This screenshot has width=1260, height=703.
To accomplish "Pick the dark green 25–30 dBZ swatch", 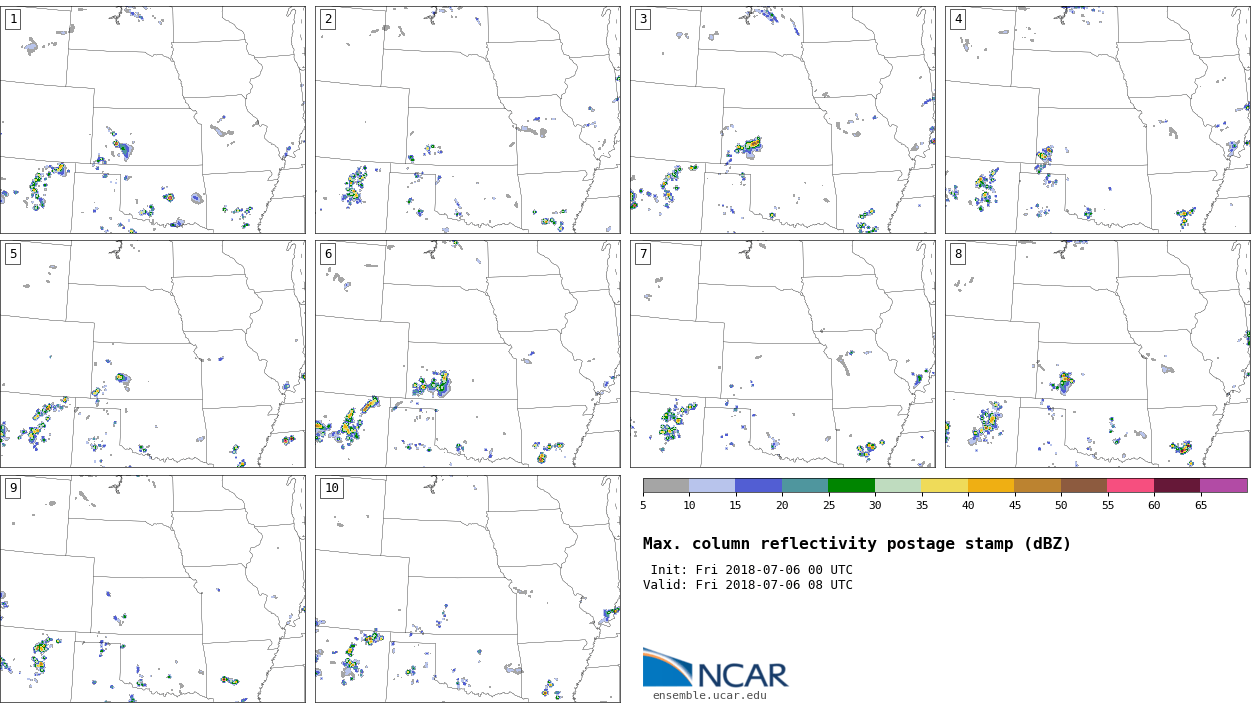I will (851, 485).
